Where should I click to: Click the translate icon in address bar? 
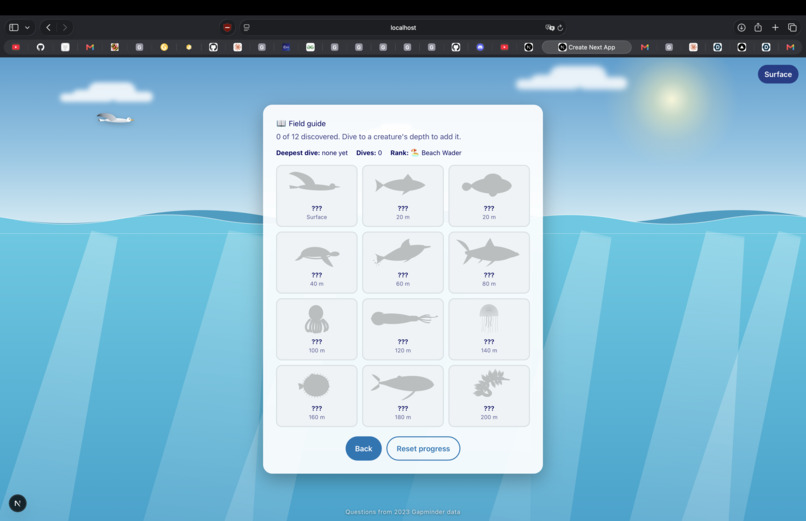click(x=549, y=28)
